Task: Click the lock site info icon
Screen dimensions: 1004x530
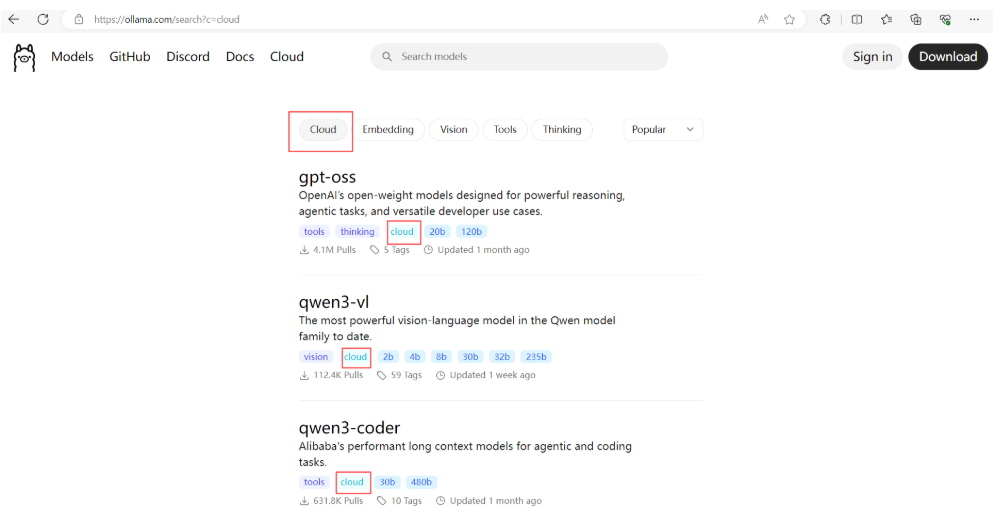Action: point(79,19)
